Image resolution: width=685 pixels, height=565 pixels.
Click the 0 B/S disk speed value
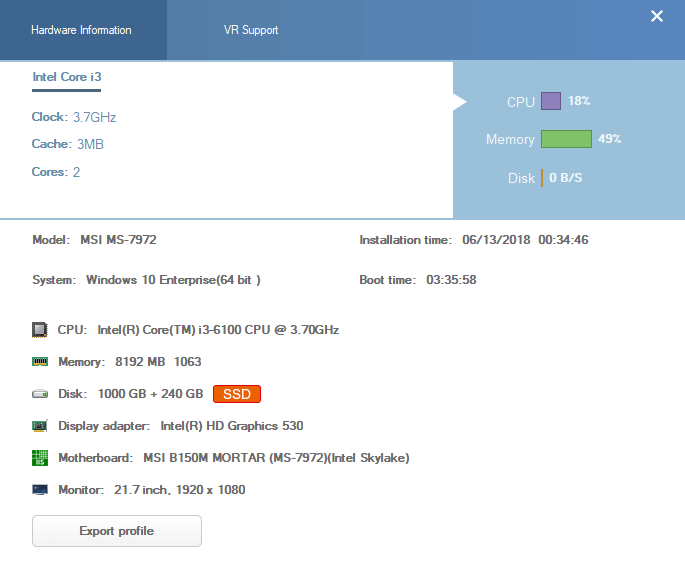566,178
